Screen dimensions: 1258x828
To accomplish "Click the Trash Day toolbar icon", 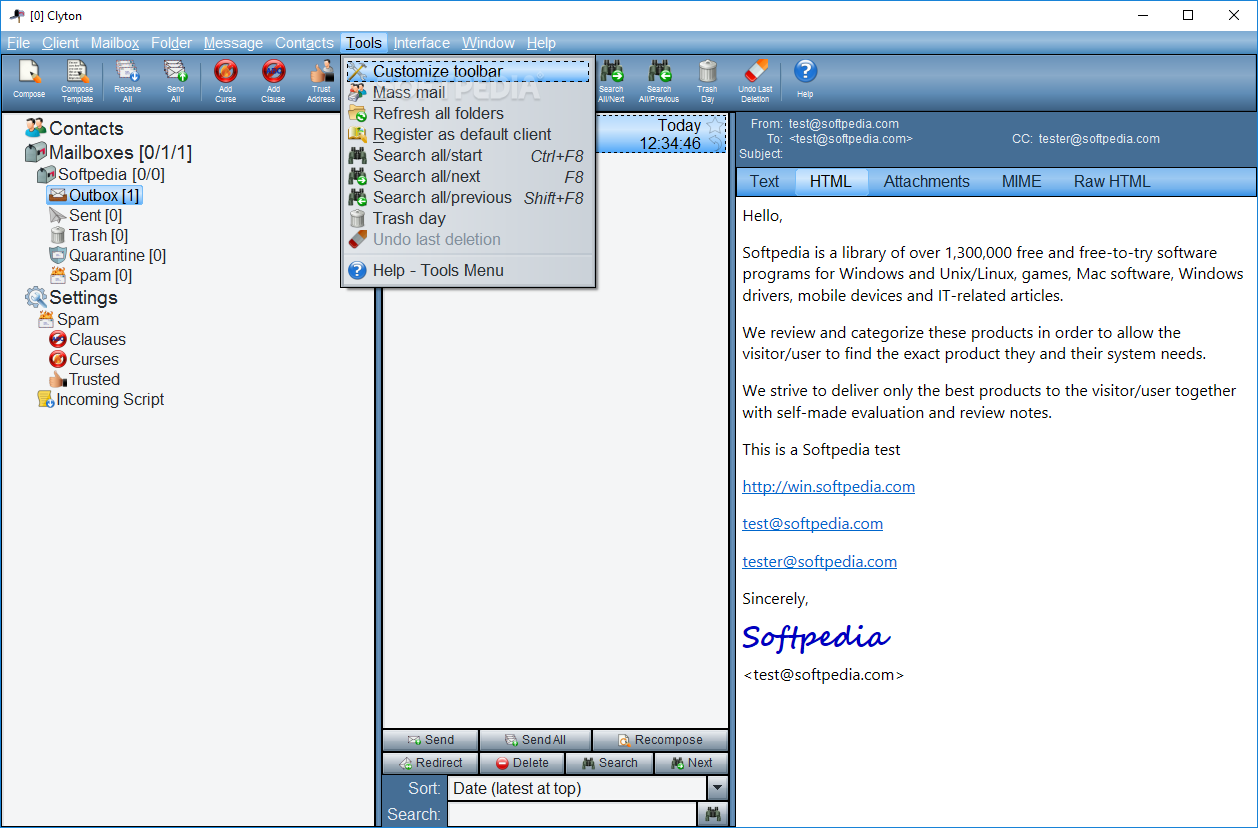I will pos(707,80).
